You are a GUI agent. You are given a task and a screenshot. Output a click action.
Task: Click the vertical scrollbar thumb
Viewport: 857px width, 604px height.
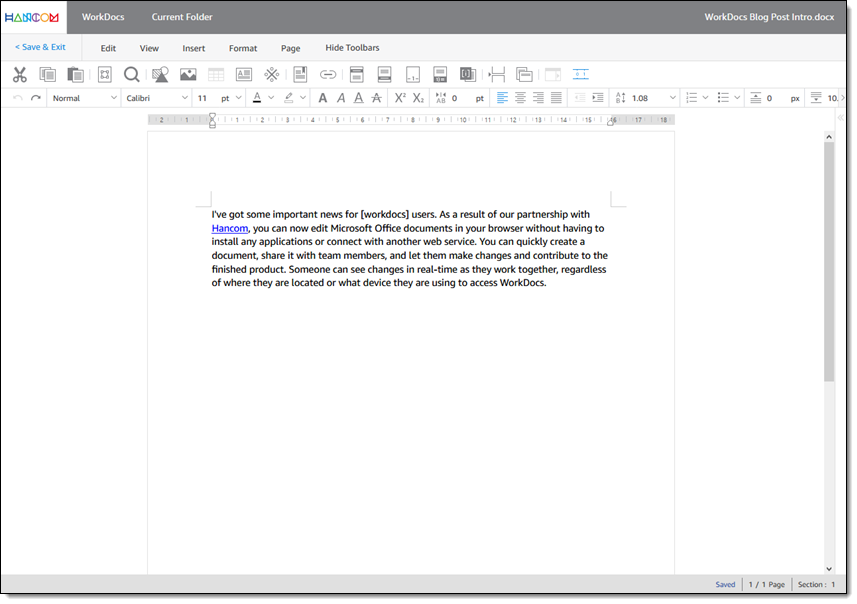click(828, 260)
